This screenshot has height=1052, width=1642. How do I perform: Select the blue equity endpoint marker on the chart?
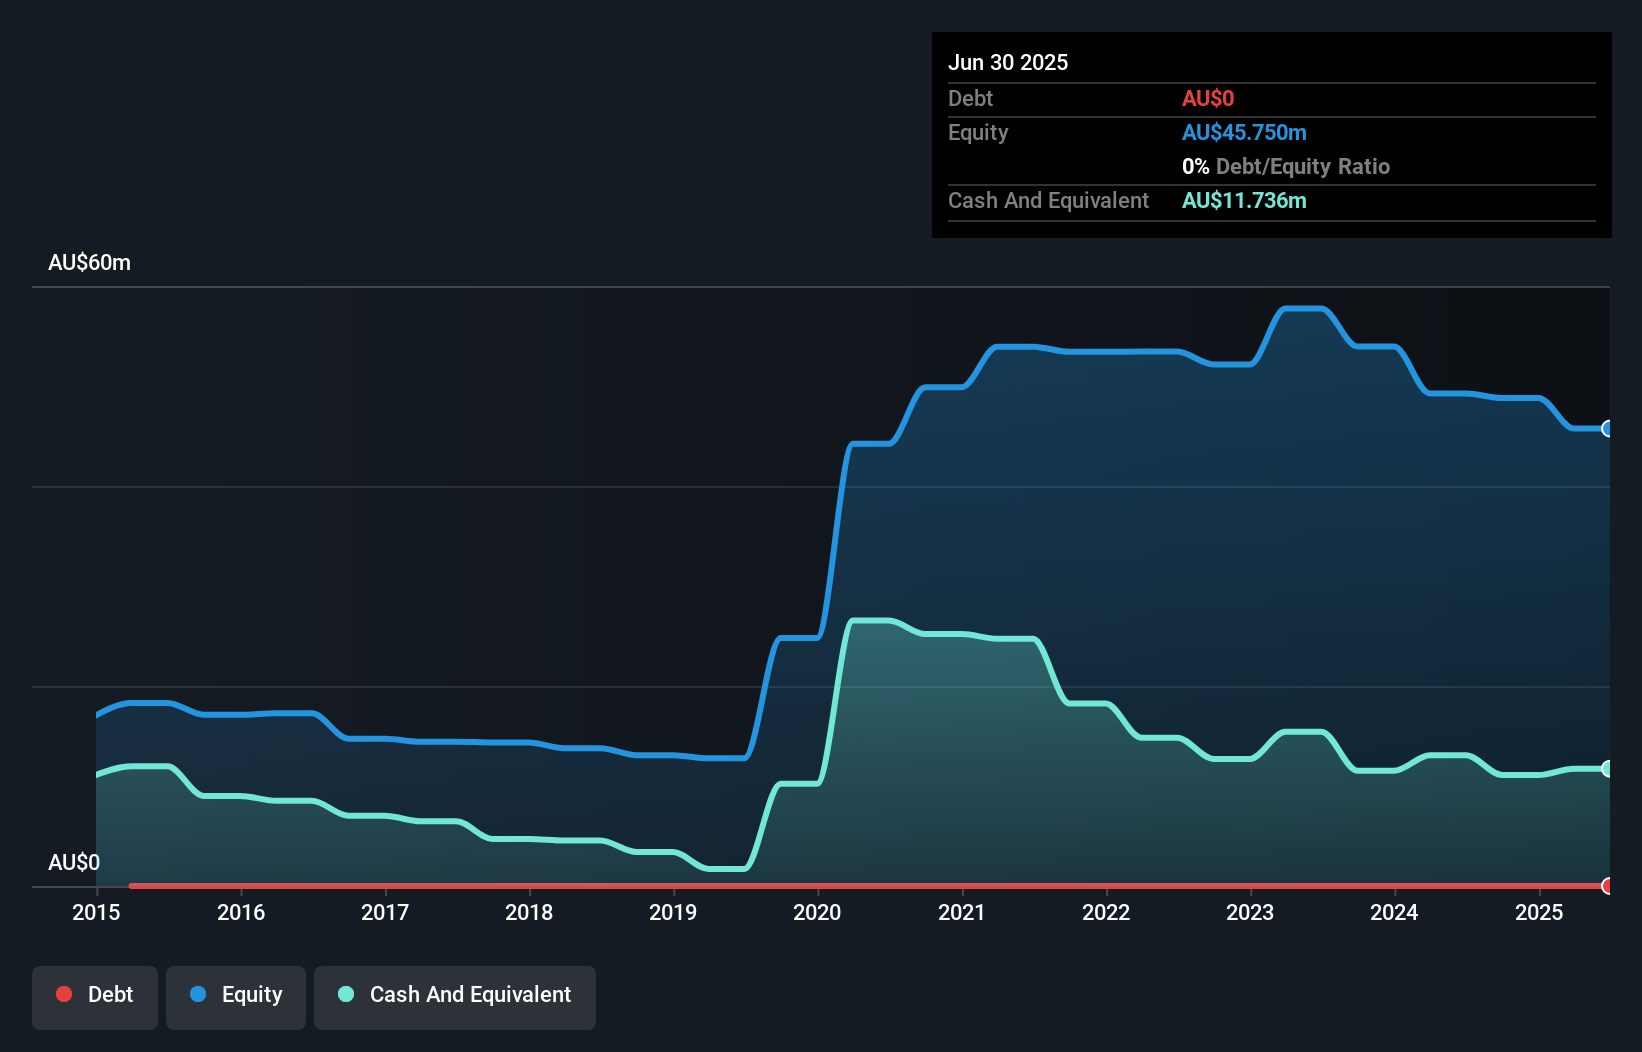pyautogui.click(x=1608, y=428)
